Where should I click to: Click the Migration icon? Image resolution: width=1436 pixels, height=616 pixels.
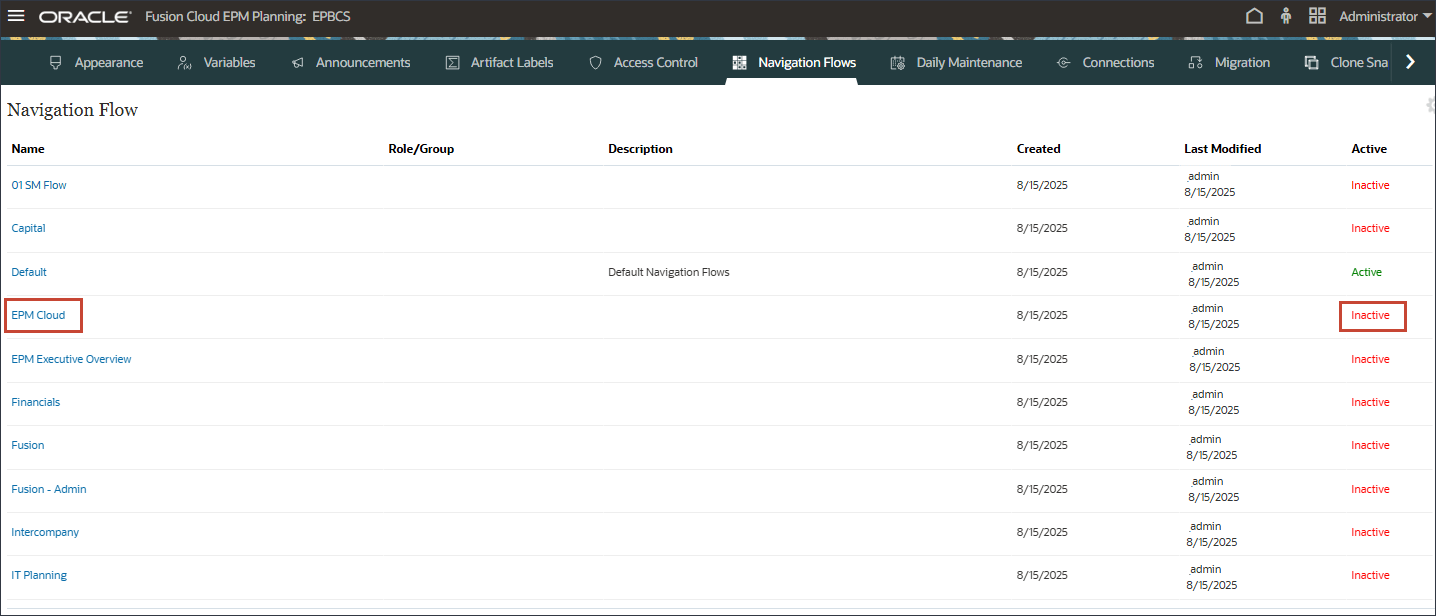tap(1195, 62)
